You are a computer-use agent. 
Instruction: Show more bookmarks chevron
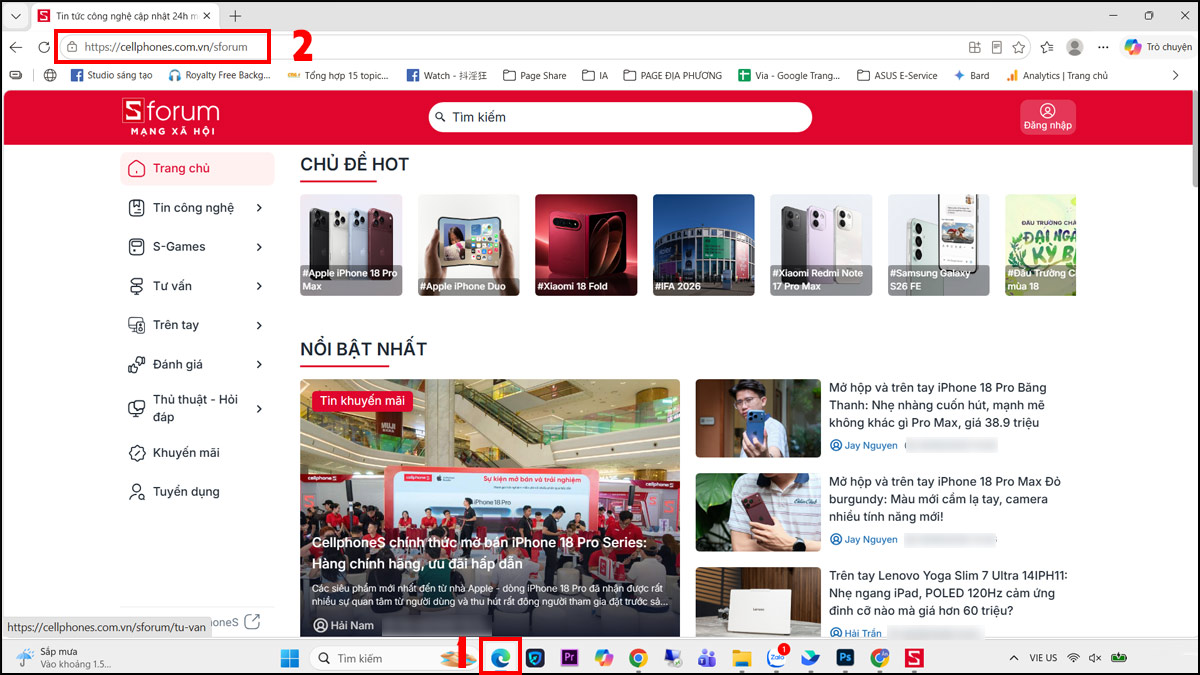point(1176,75)
